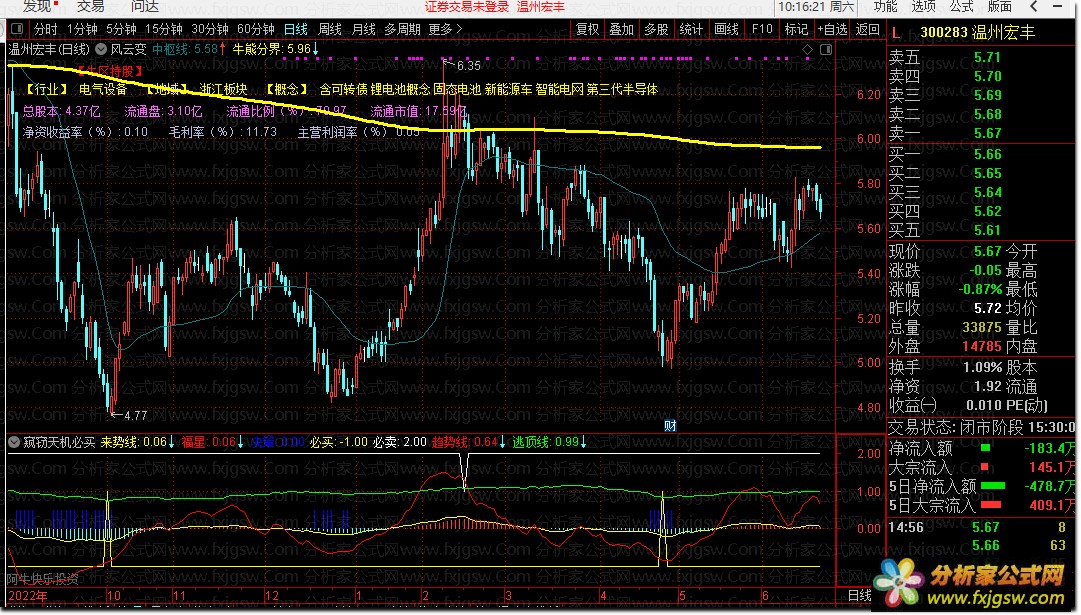This screenshot has height=615, width=1081.
Task: Click the 证券交易未登录 login notice
Action: [x=467, y=7]
